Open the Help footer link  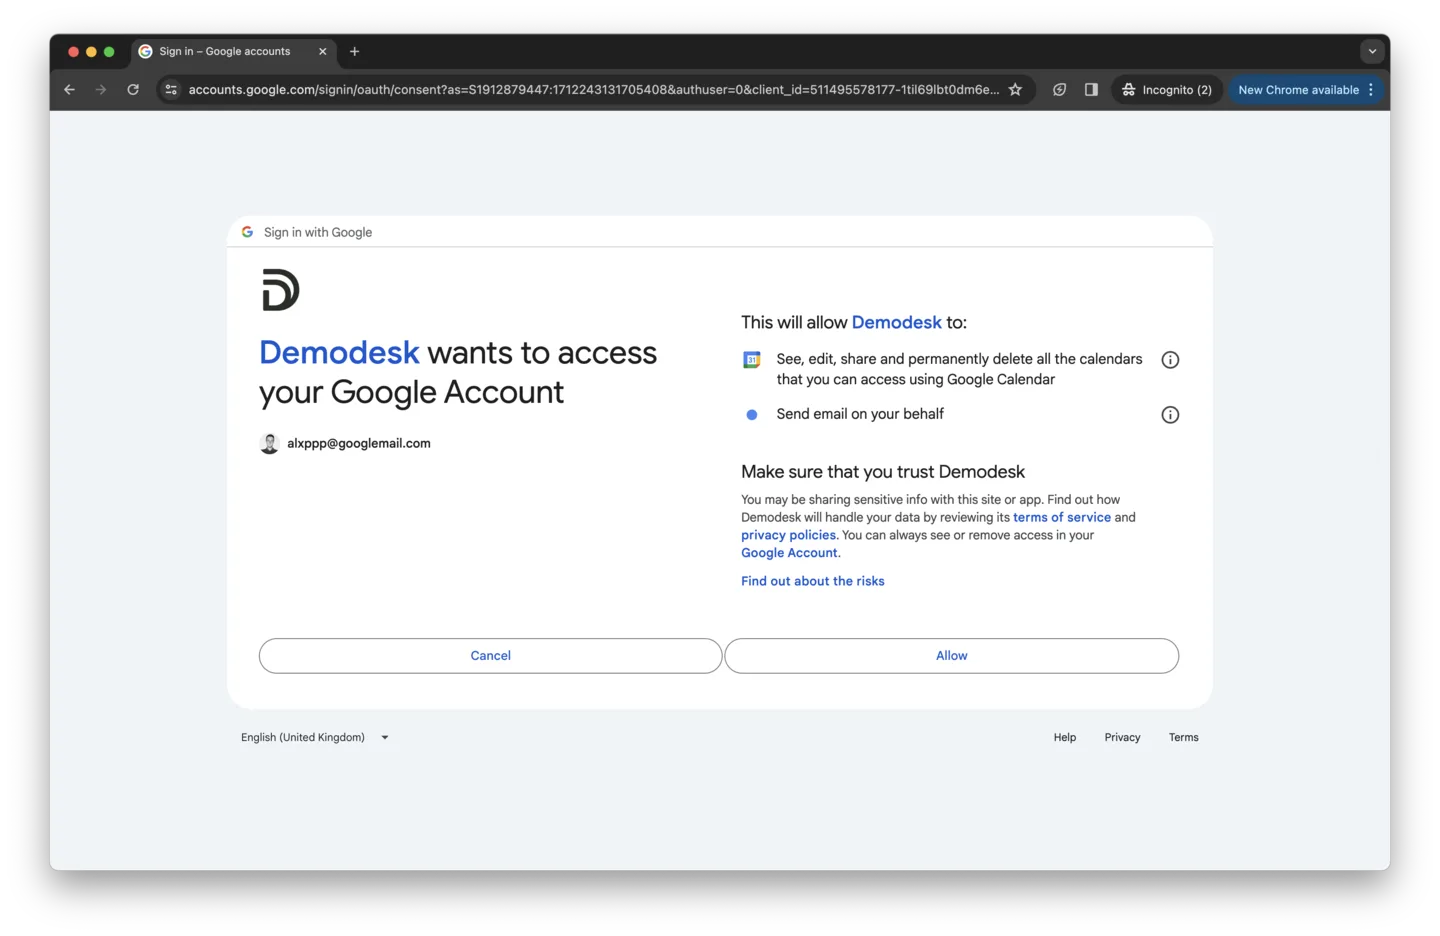(1065, 738)
